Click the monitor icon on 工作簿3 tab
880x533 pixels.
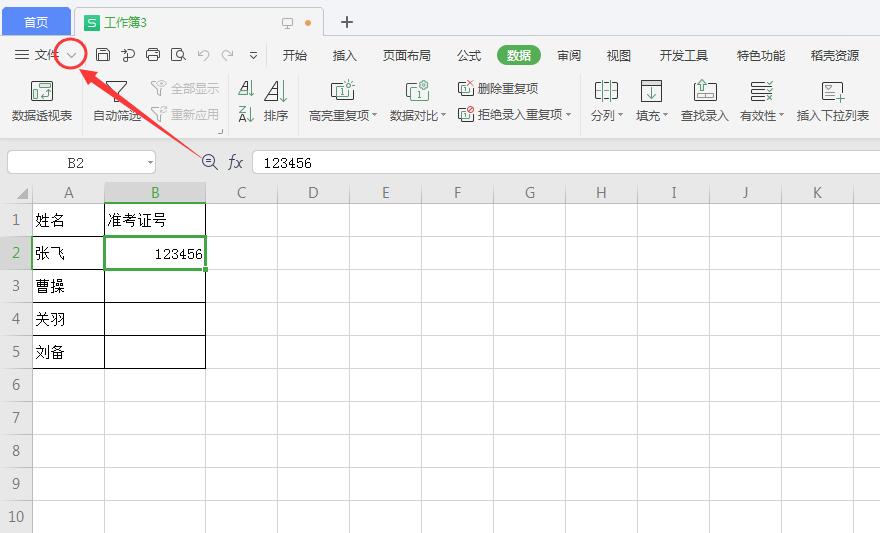click(287, 23)
